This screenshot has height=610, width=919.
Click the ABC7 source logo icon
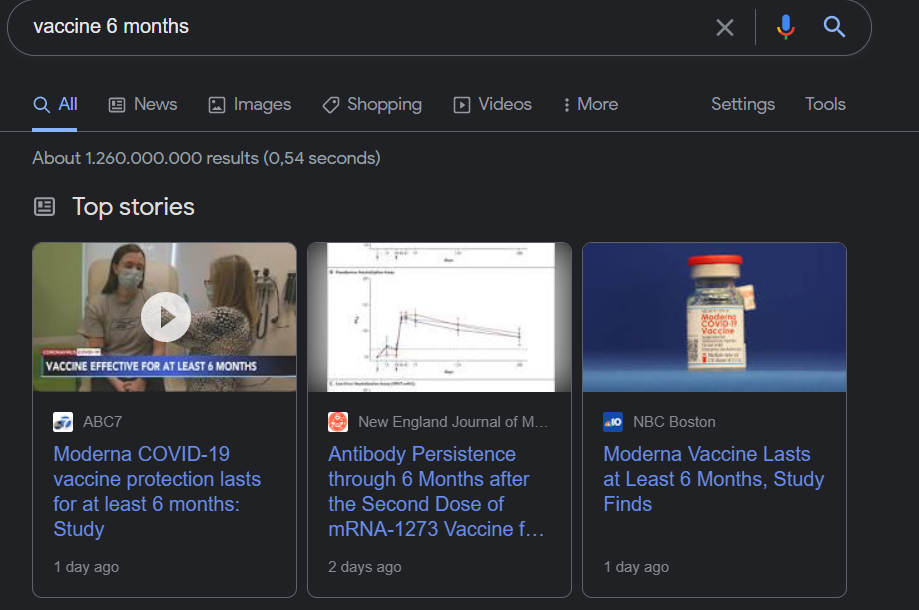click(63, 422)
